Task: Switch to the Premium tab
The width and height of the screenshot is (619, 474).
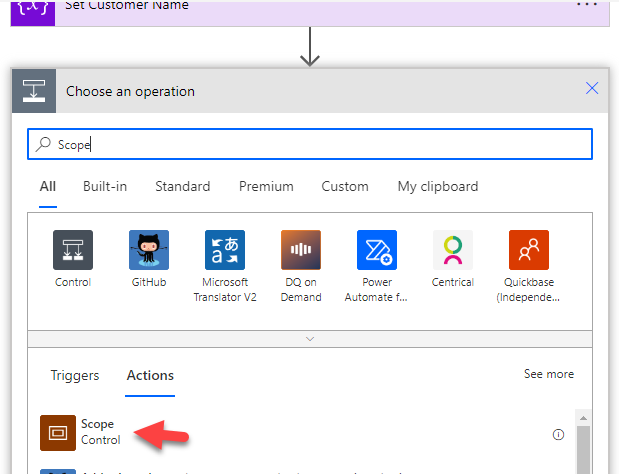Action: (x=266, y=186)
